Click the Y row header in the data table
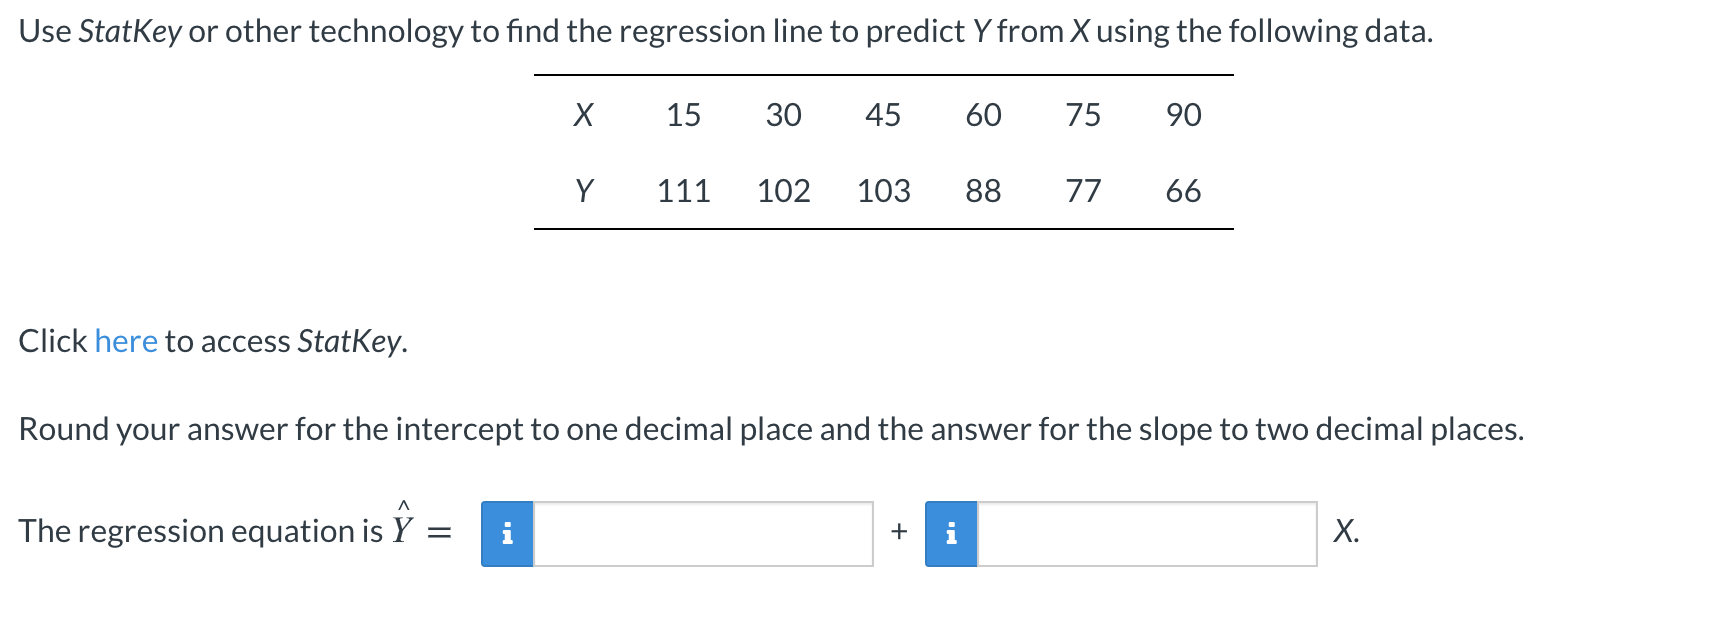Viewport: 1710px width, 618px height. (585, 190)
